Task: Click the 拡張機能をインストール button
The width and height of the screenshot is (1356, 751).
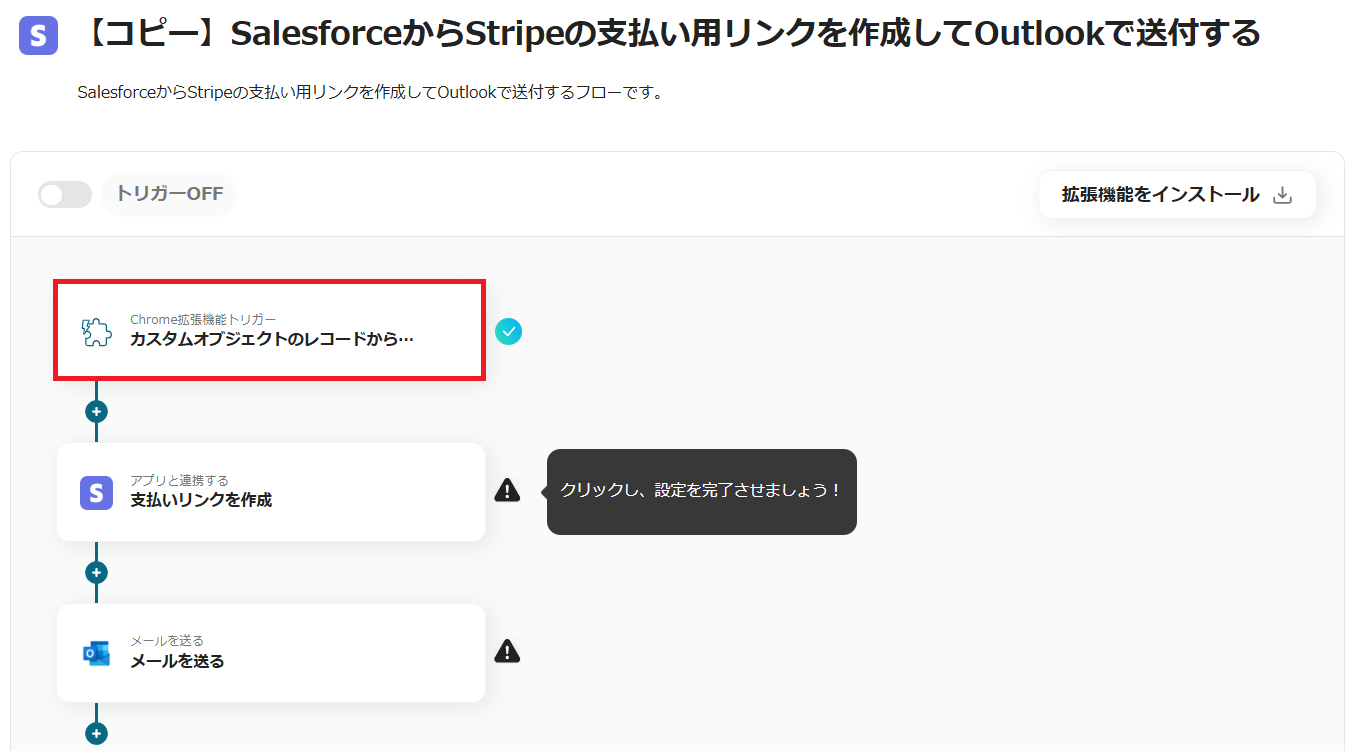Action: 1177,195
